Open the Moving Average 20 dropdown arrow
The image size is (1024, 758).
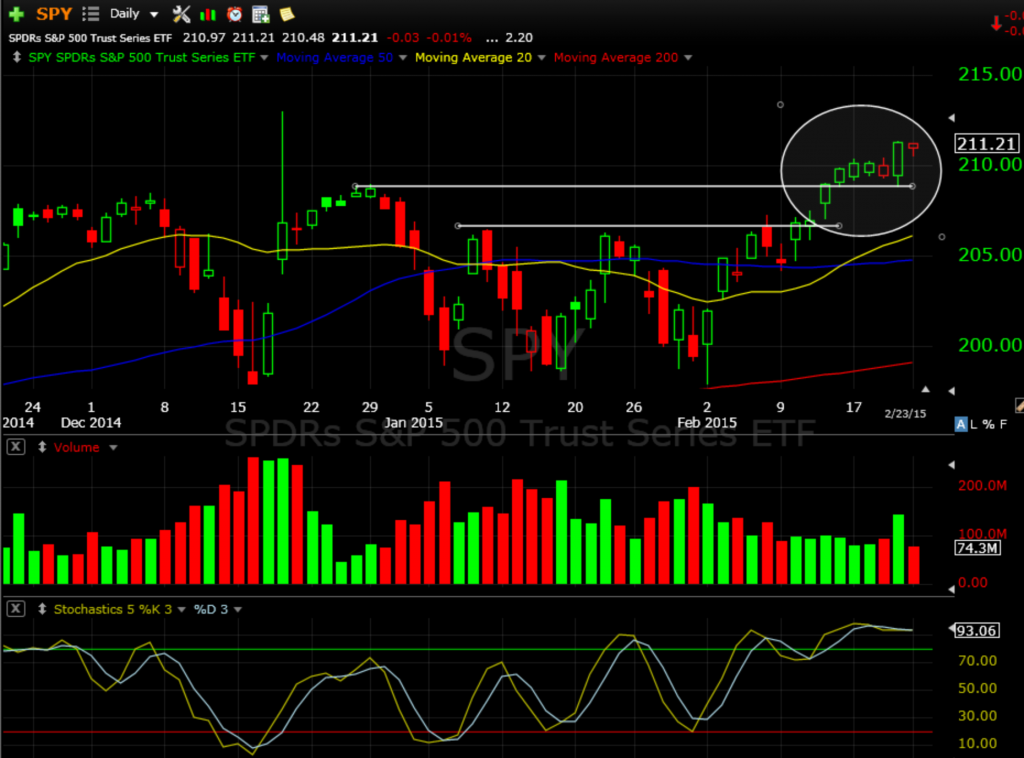click(x=541, y=57)
